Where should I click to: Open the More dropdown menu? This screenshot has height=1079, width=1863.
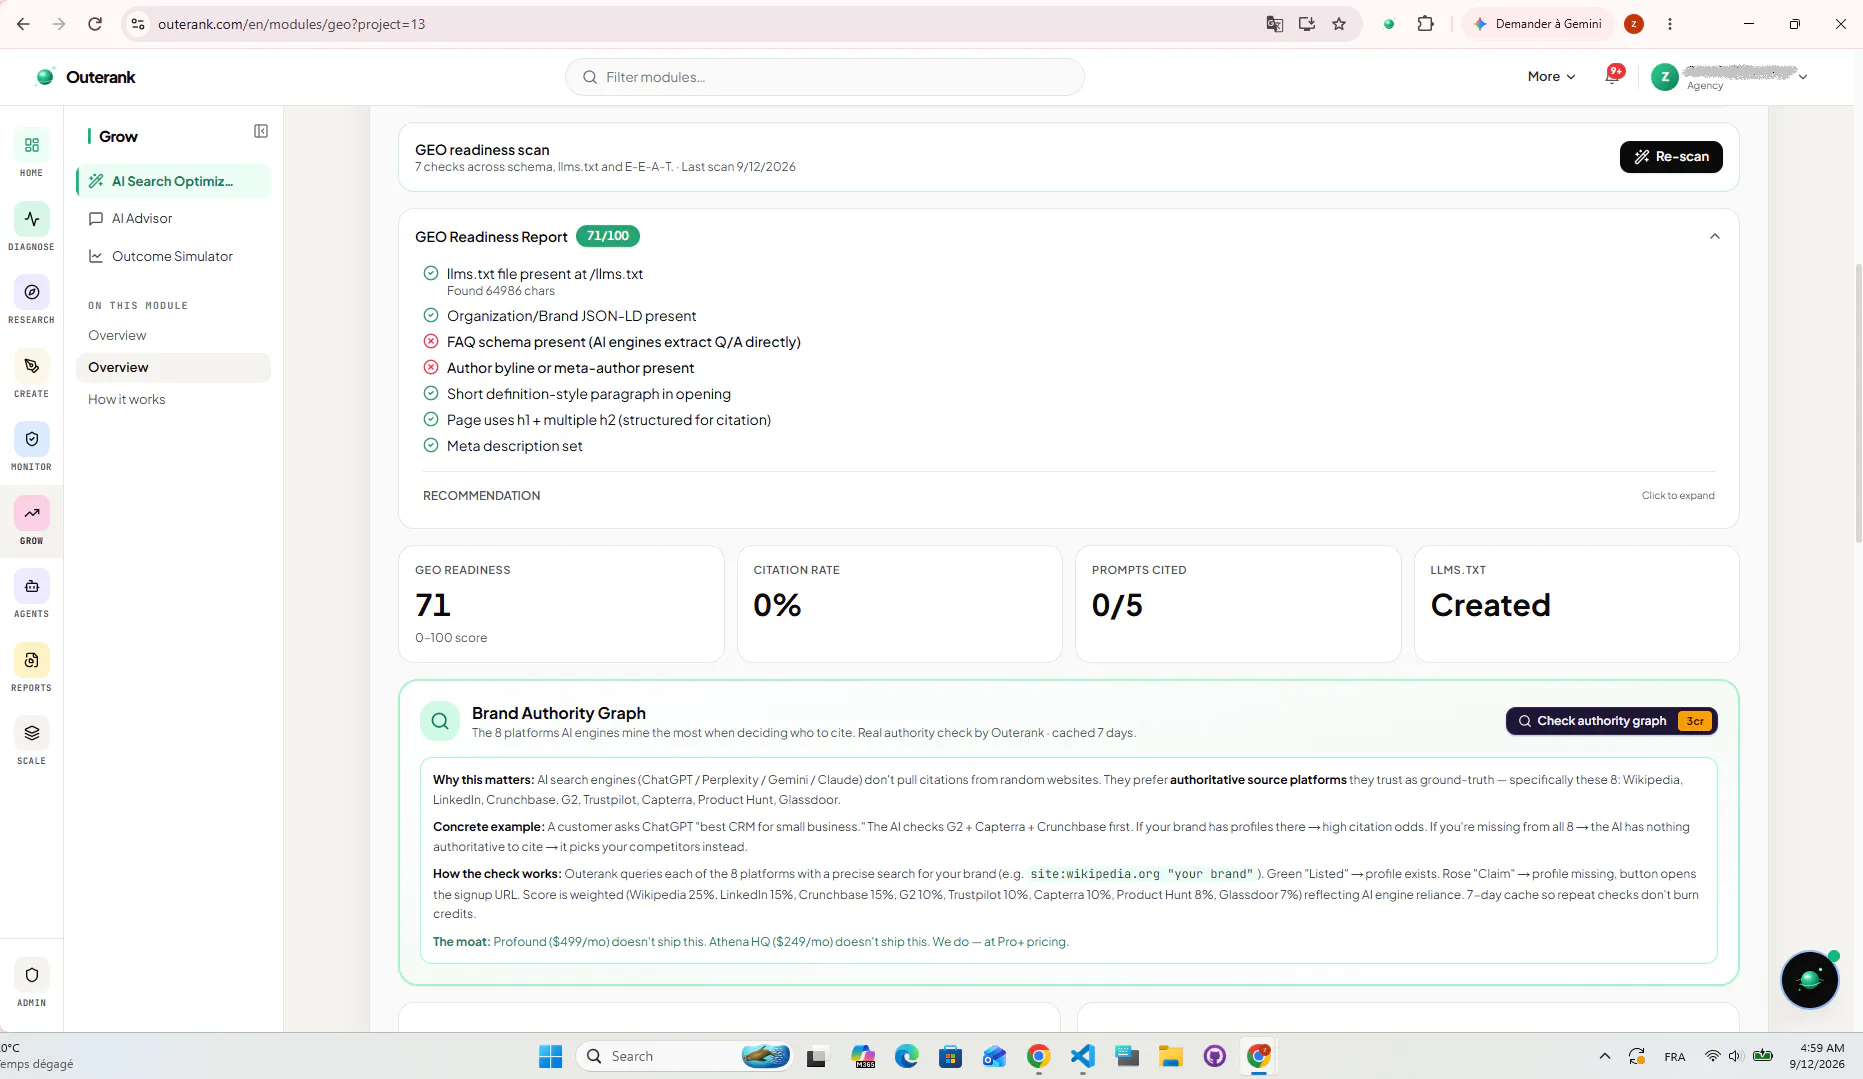[x=1551, y=77]
